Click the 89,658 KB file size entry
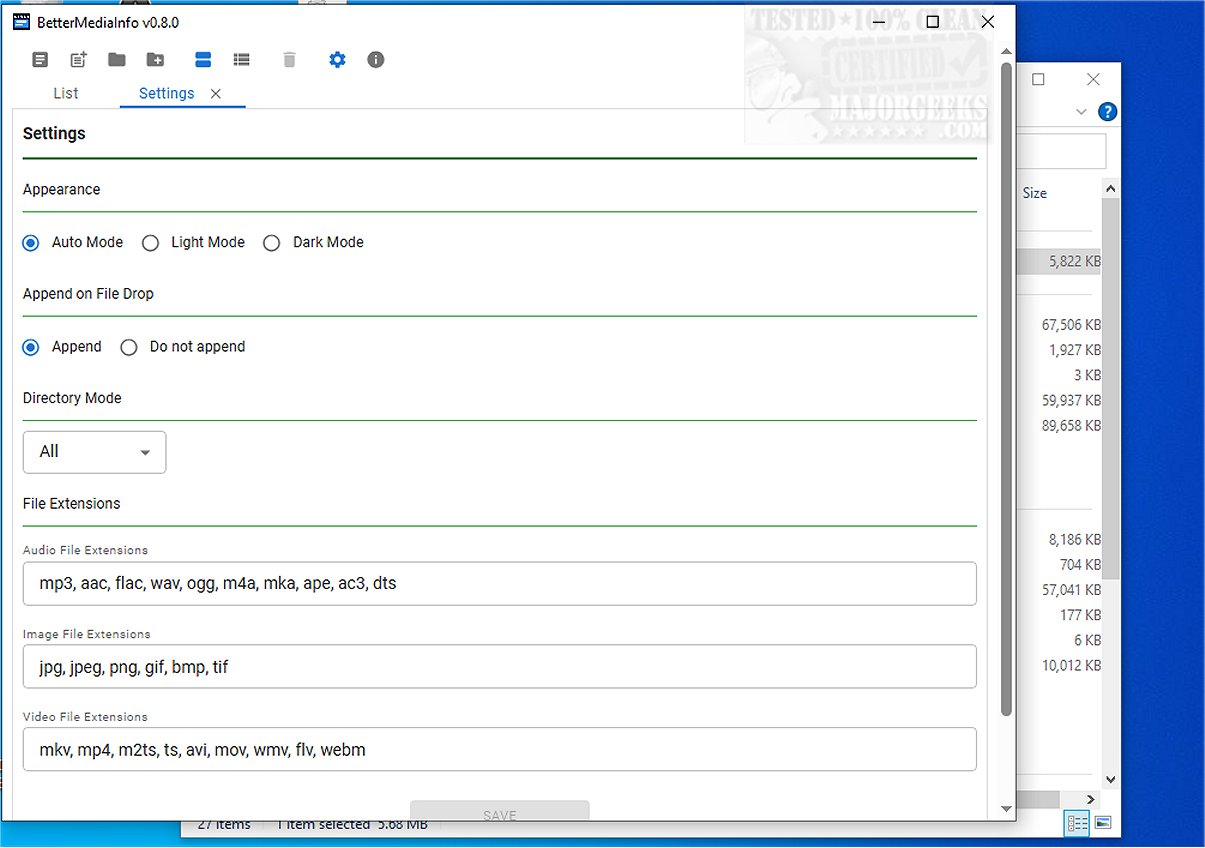 (1071, 425)
